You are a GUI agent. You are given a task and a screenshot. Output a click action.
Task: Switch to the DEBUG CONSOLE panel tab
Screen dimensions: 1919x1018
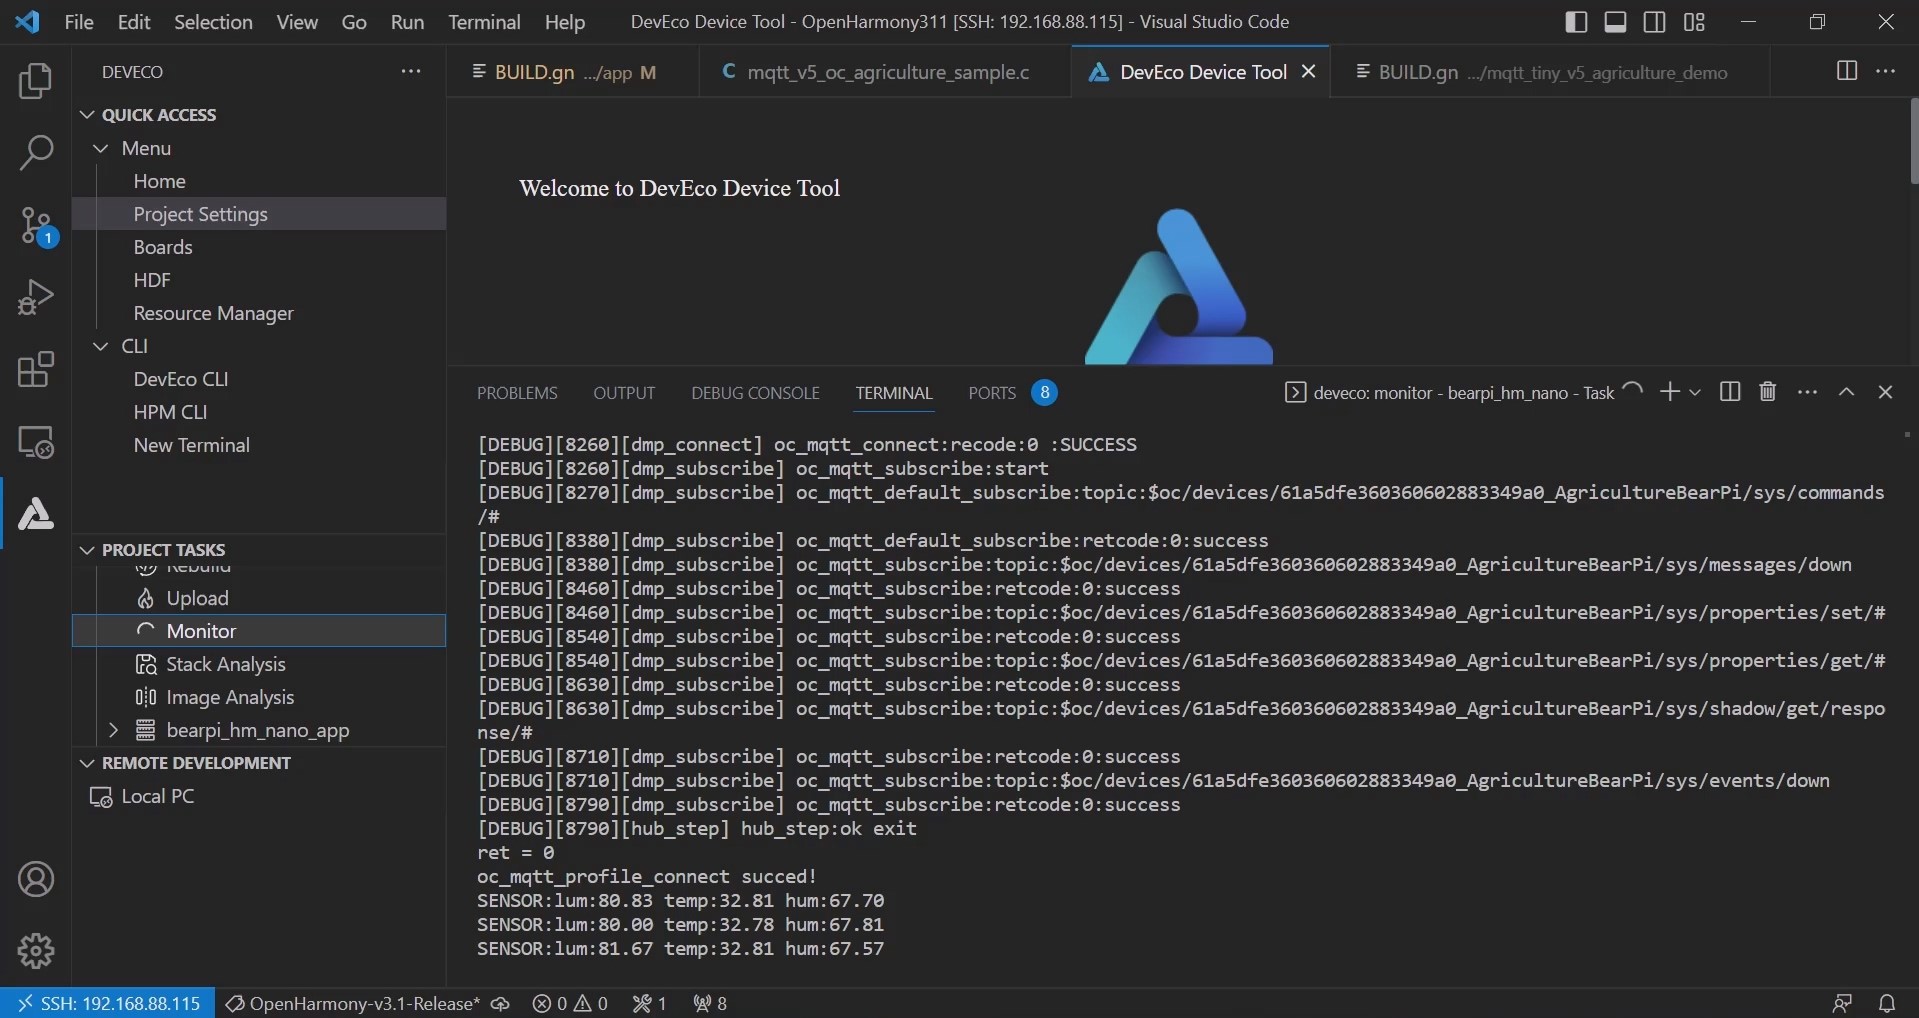pyautogui.click(x=755, y=393)
